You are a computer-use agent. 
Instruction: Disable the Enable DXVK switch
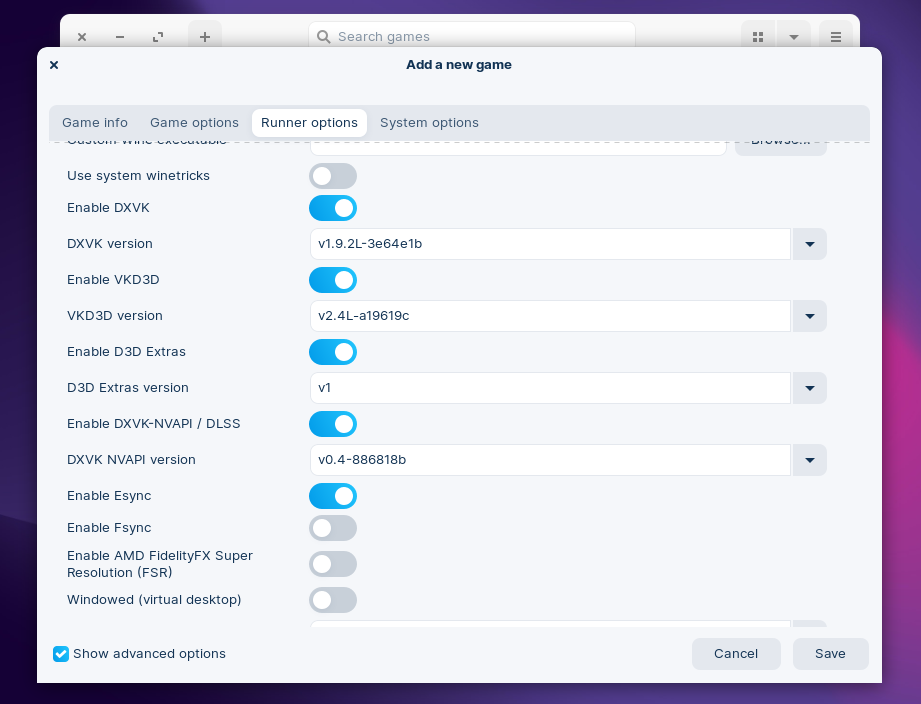point(333,208)
